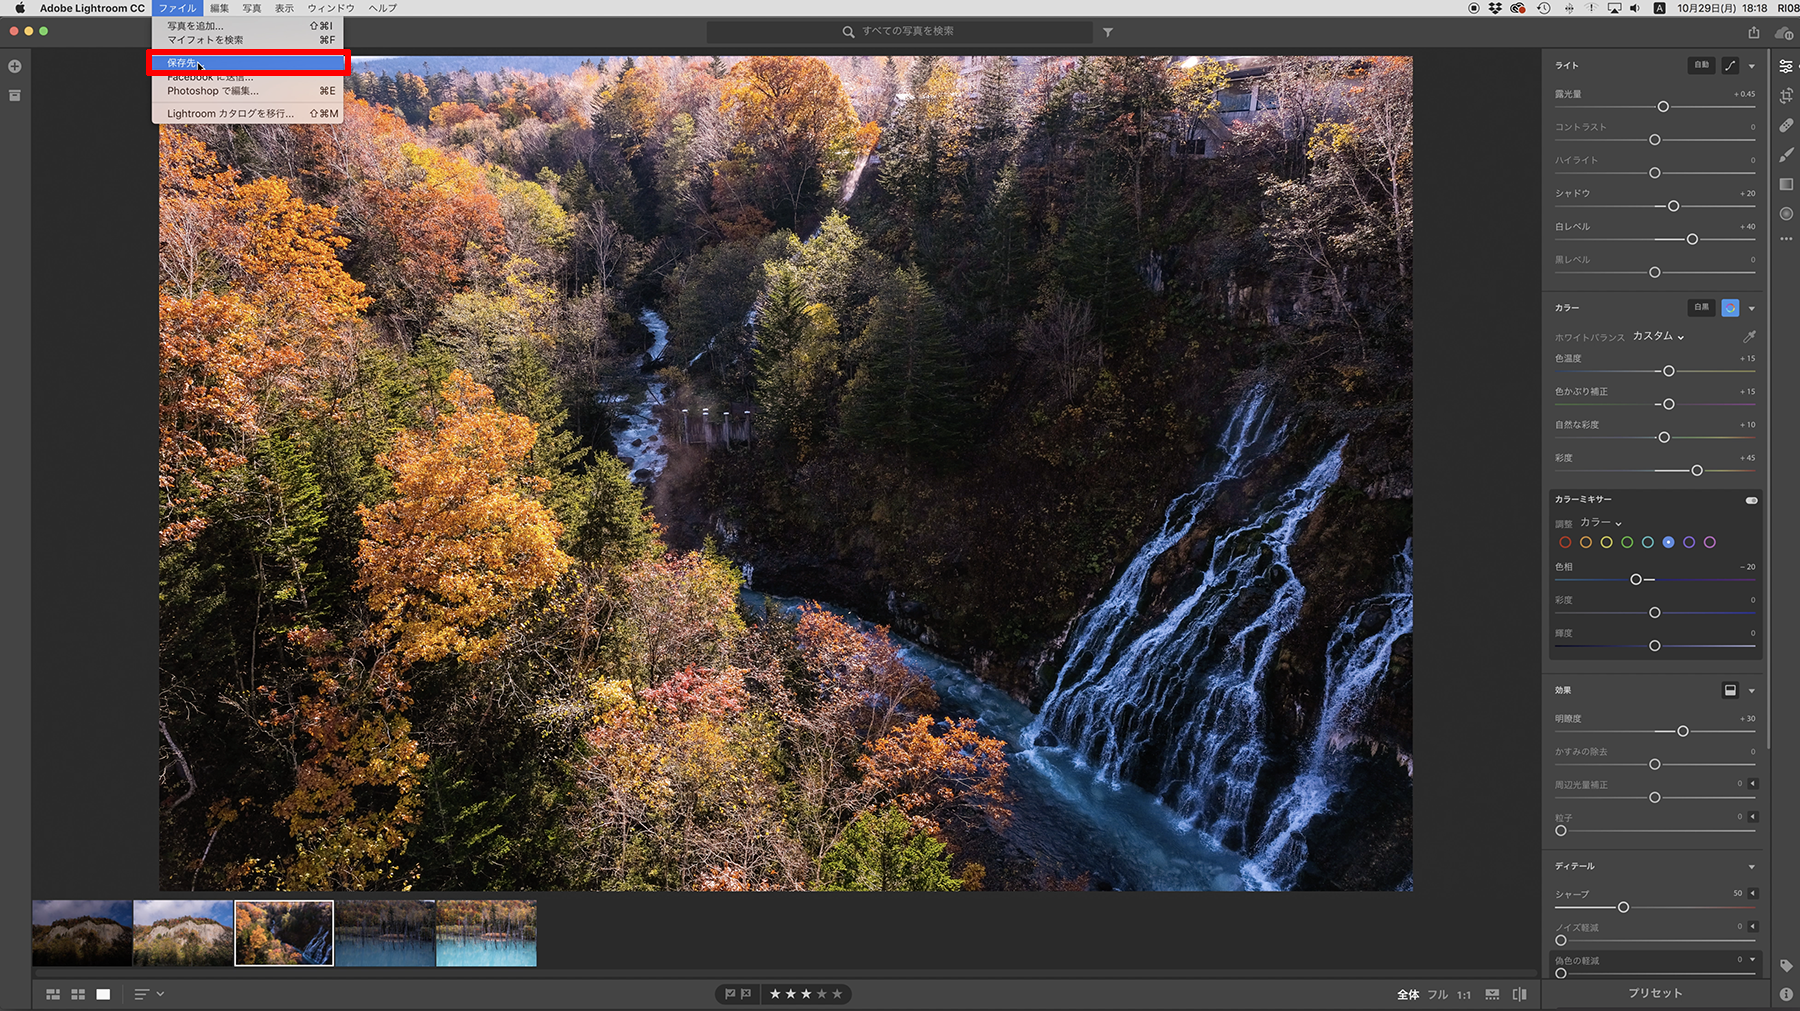Open the tone curve in Light panel
The height and width of the screenshot is (1011, 1800).
[1730, 65]
